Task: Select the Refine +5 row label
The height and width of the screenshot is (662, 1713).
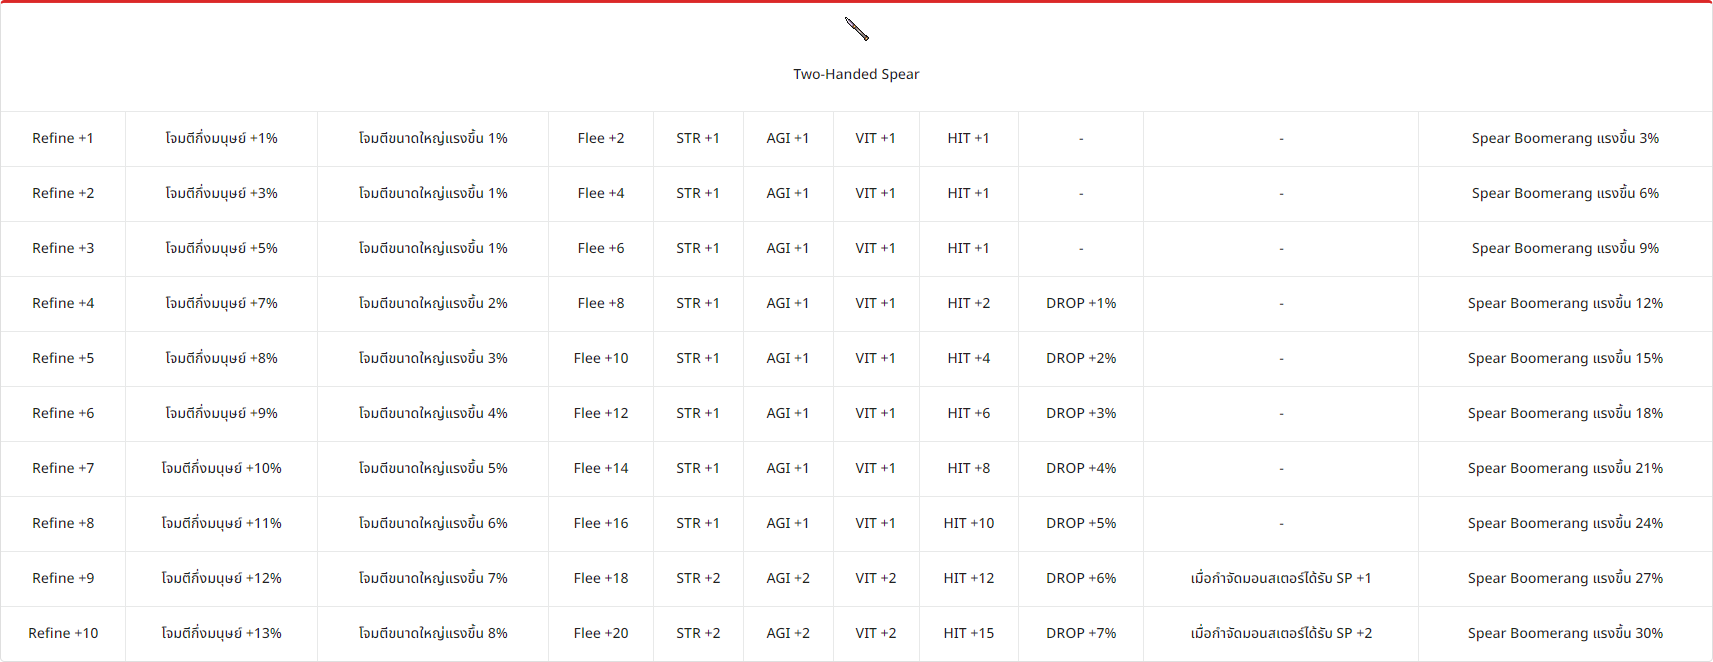Action: pyautogui.click(x=63, y=358)
